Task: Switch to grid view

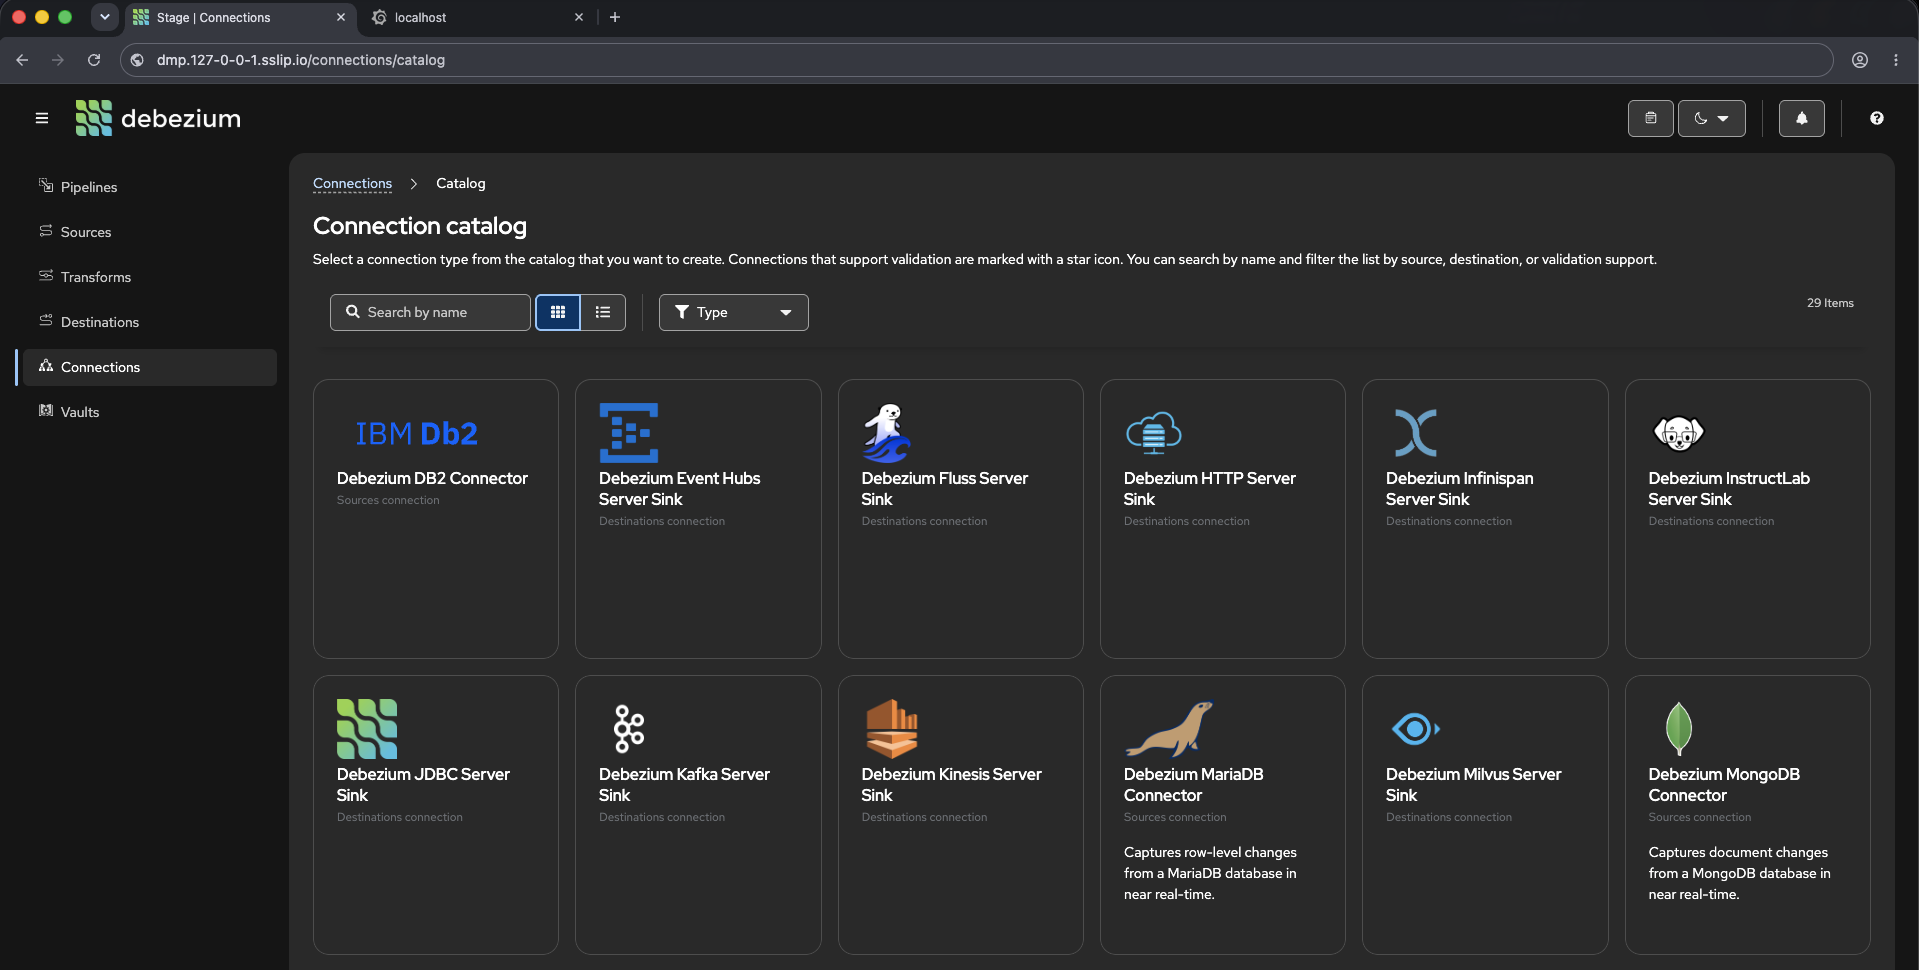Action: pos(558,312)
